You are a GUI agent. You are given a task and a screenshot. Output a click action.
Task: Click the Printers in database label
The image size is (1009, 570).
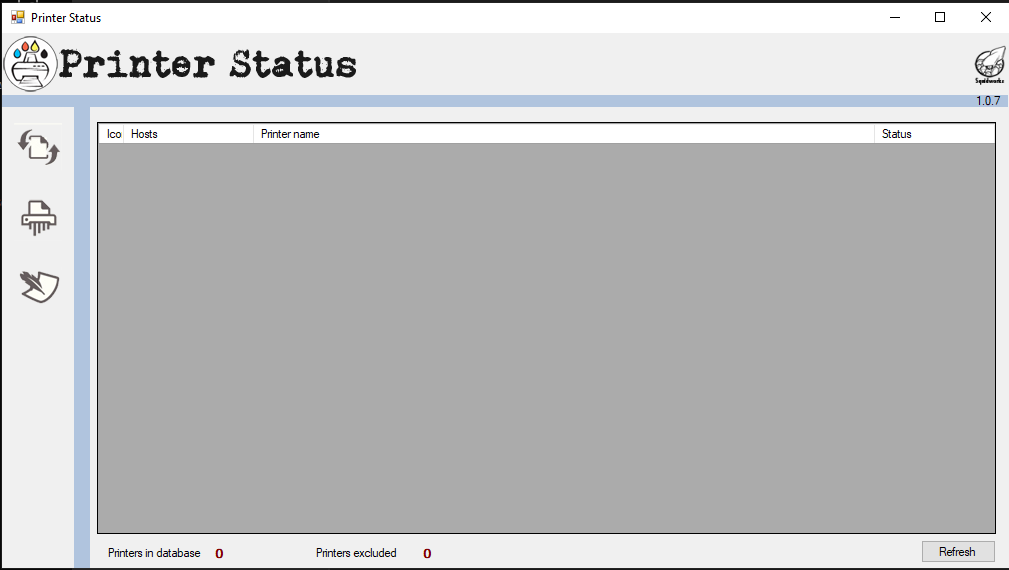(154, 553)
